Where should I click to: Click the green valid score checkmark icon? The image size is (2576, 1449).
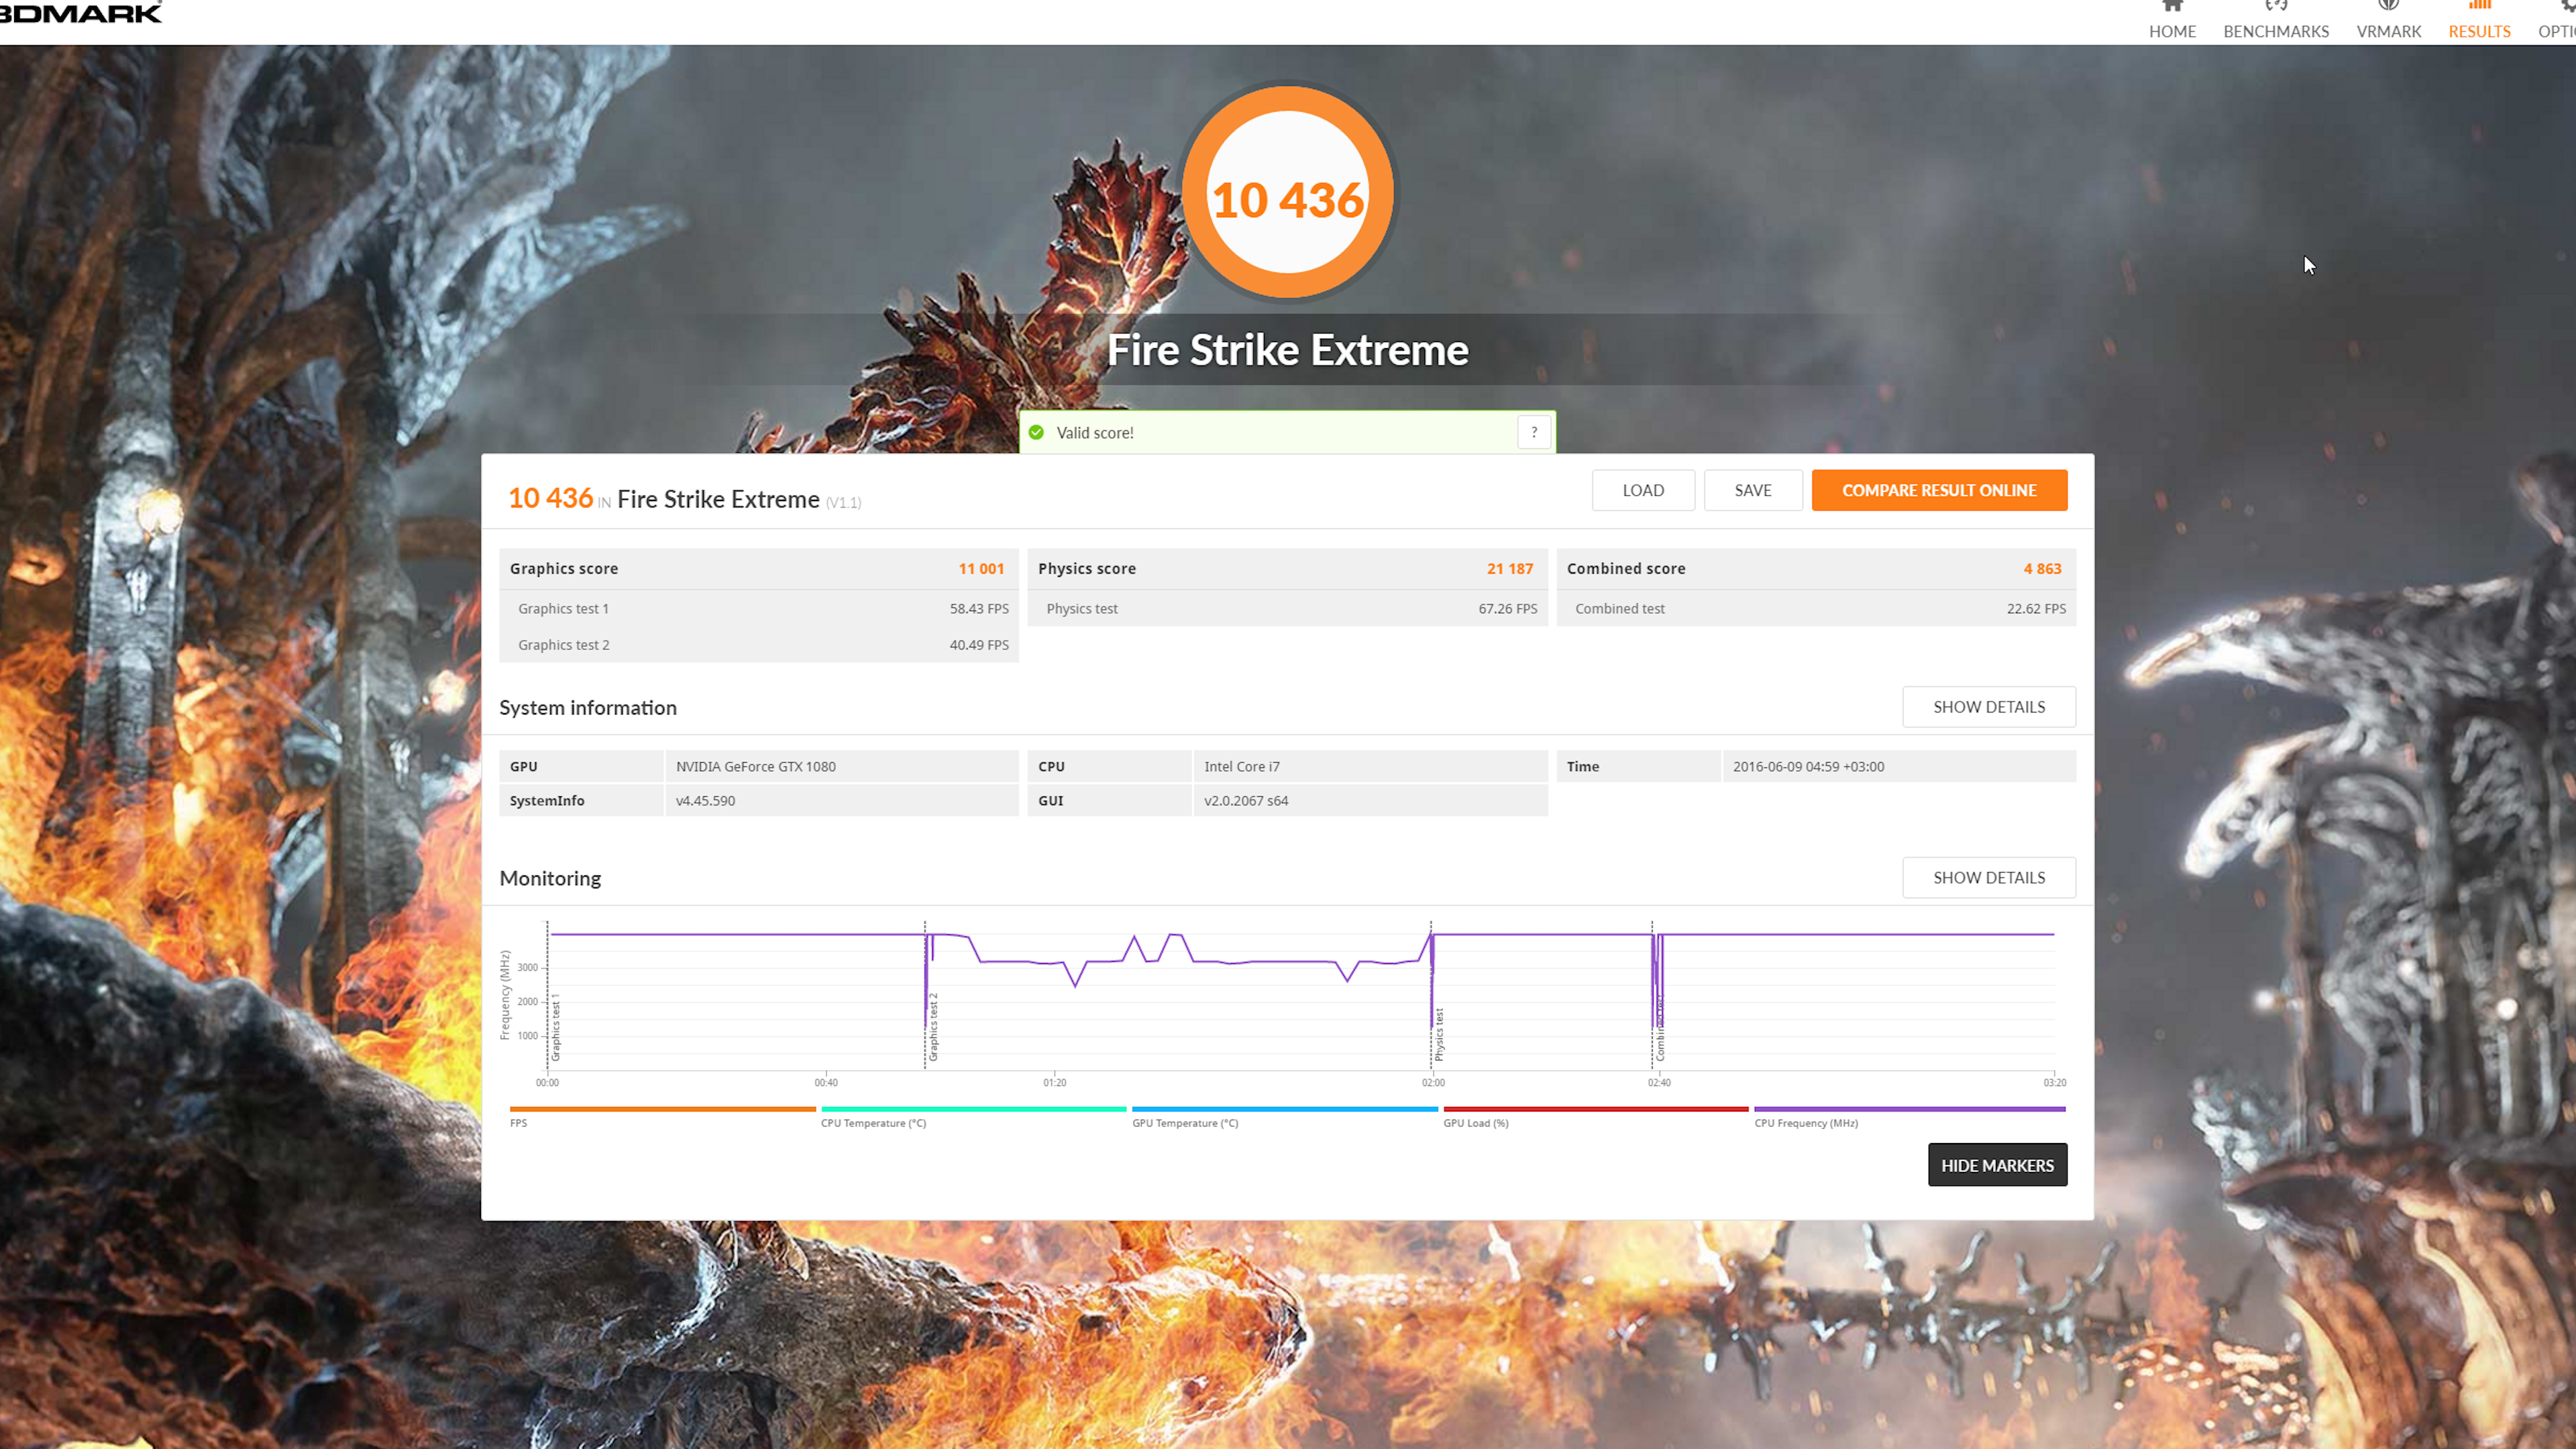pos(1036,432)
